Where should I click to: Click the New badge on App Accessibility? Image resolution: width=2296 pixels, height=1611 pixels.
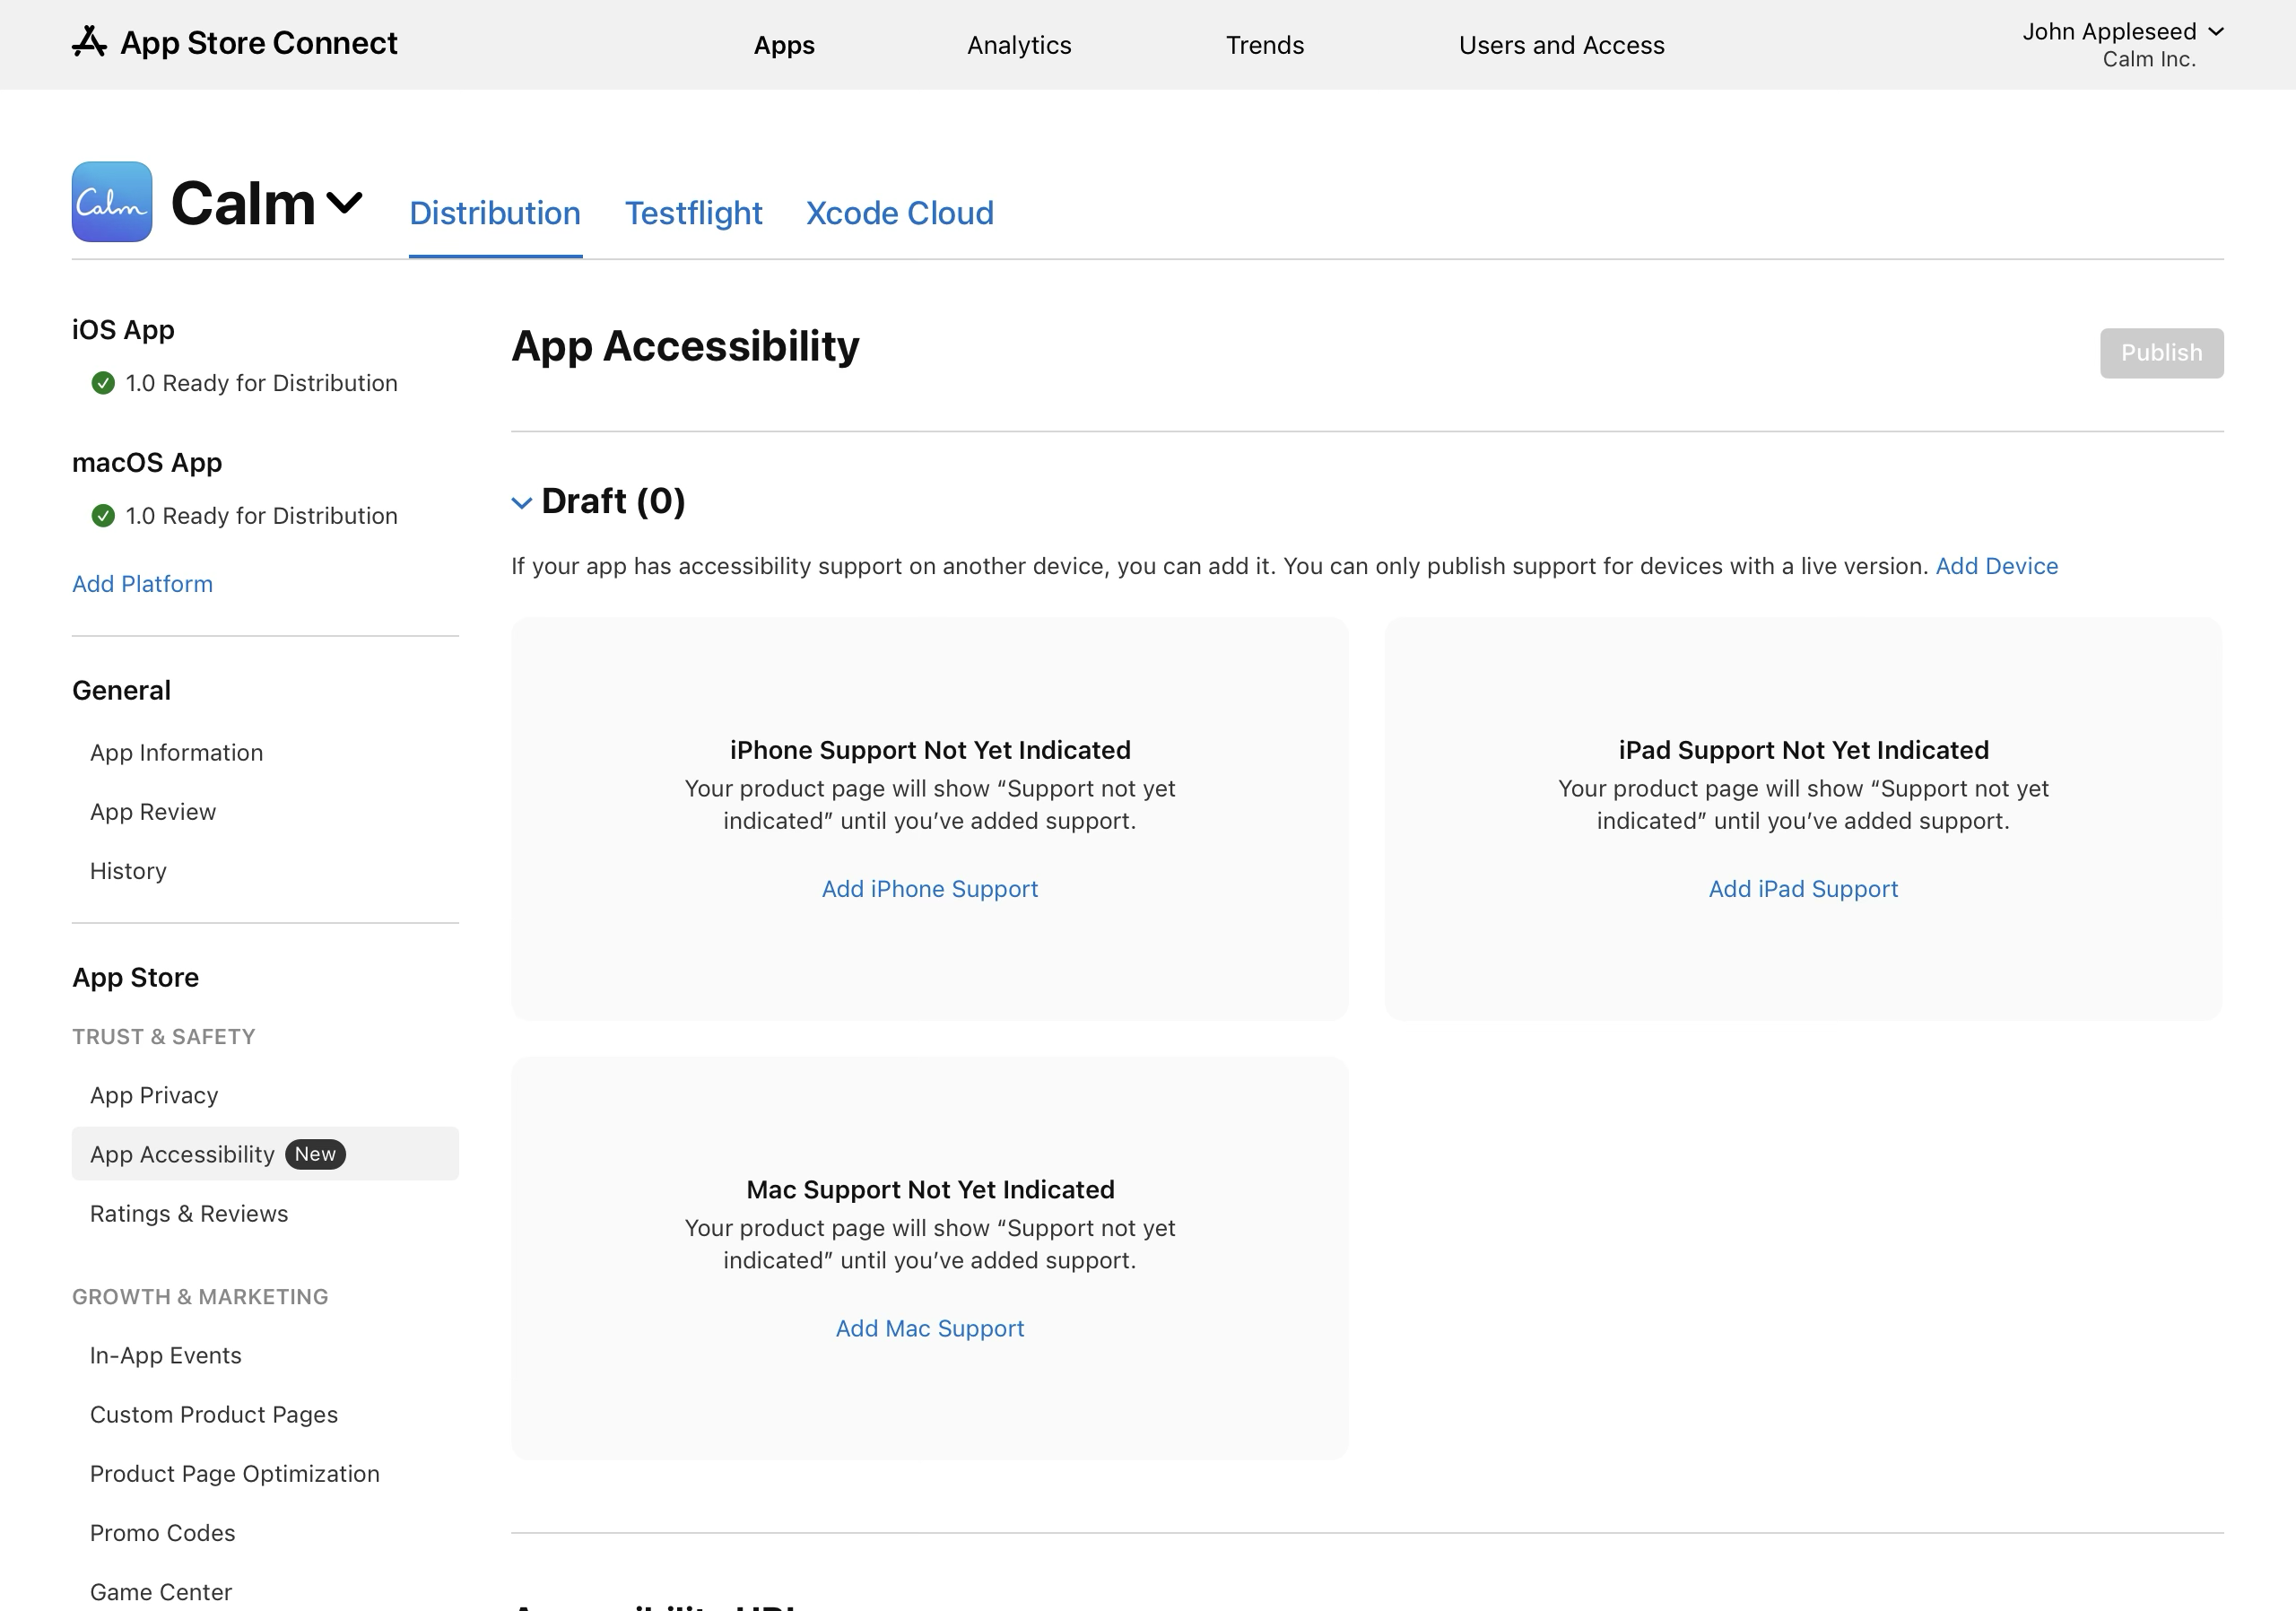point(315,1153)
